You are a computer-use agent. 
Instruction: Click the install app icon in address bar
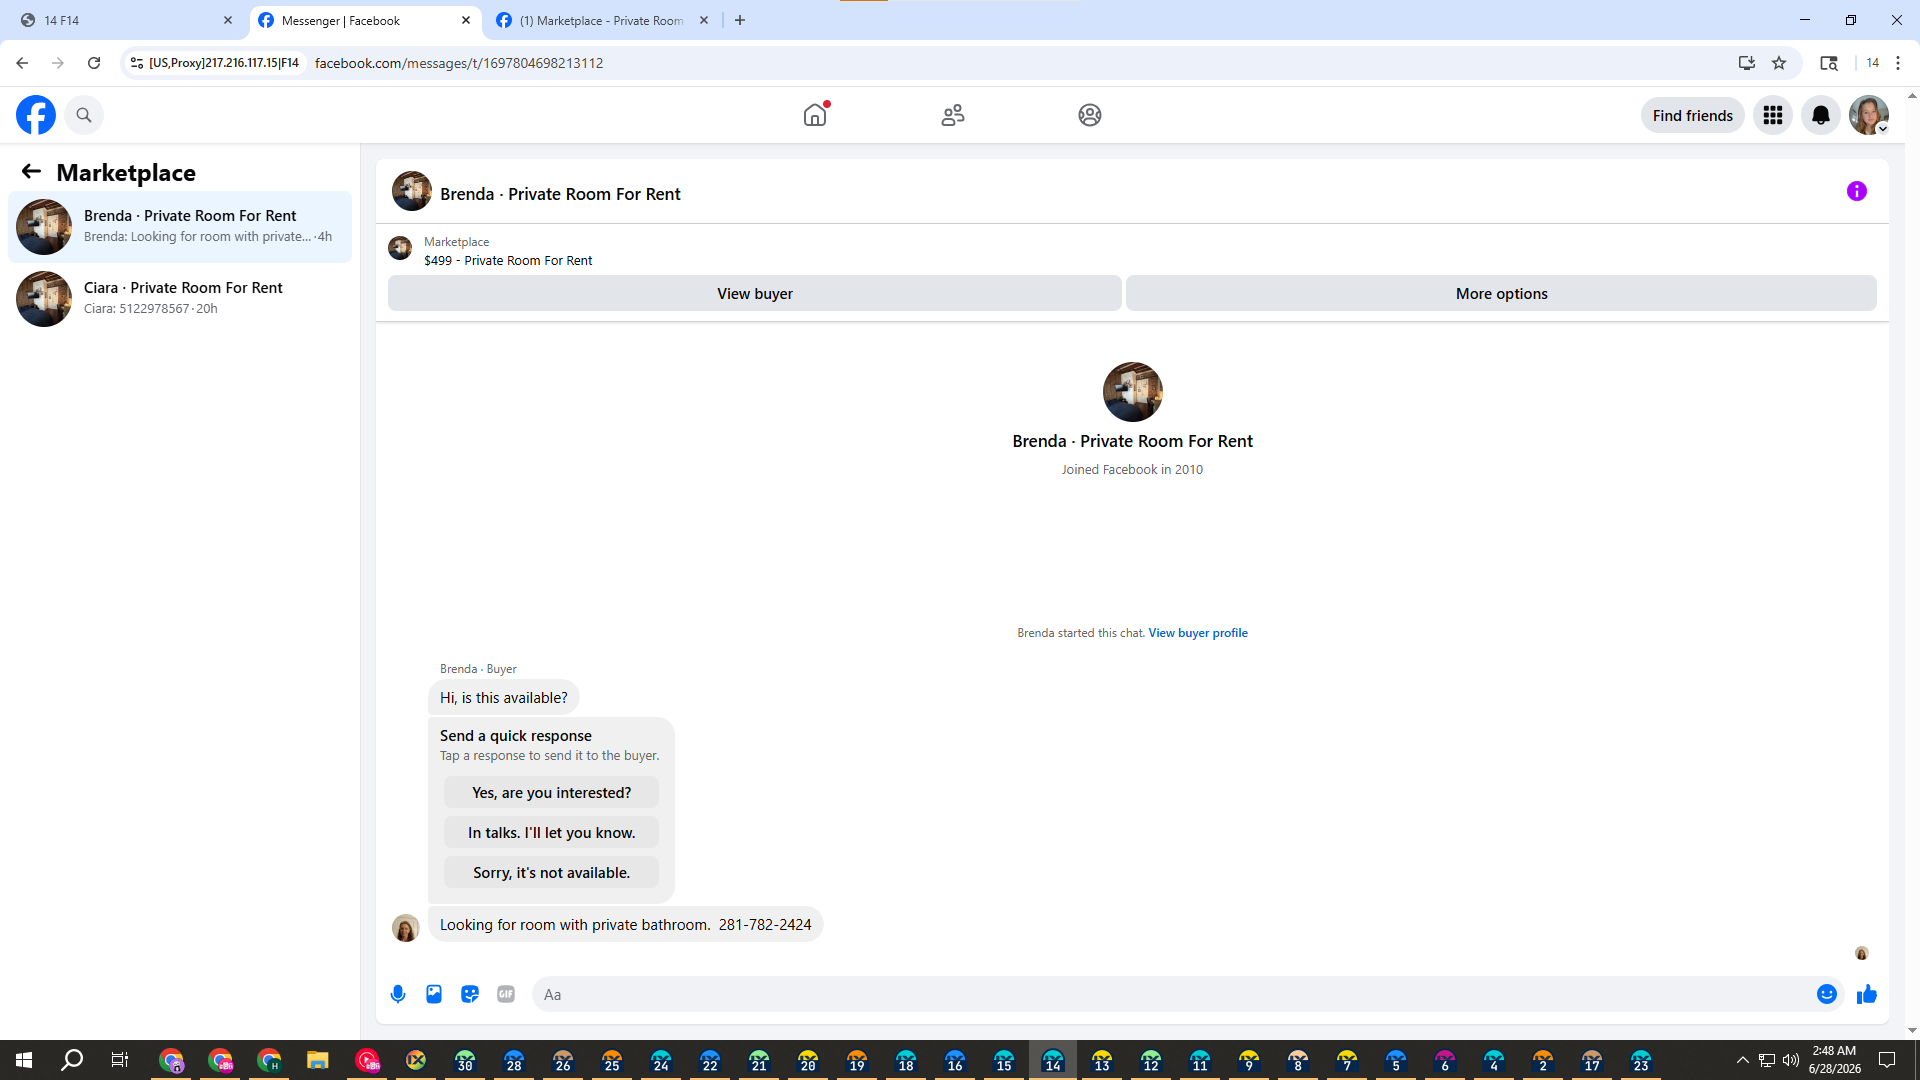coord(1747,63)
